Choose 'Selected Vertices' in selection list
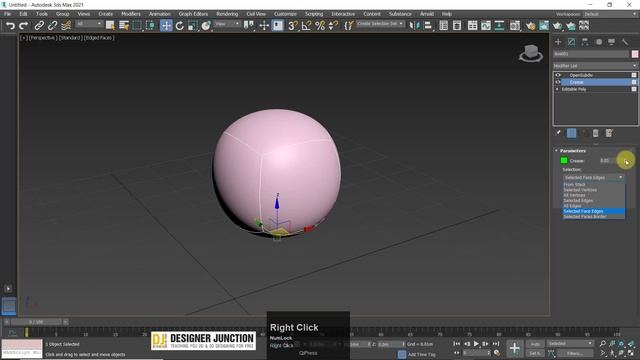Viewport: 640px width, 360px height. click(x=593, y=190)
